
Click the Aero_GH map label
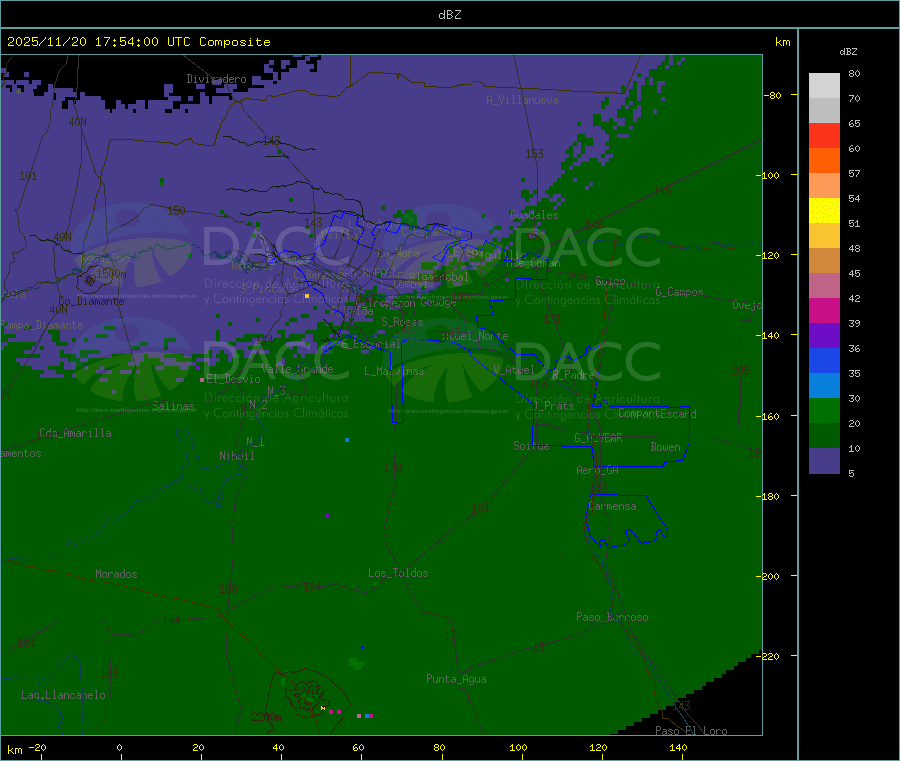tap(598, 470)
